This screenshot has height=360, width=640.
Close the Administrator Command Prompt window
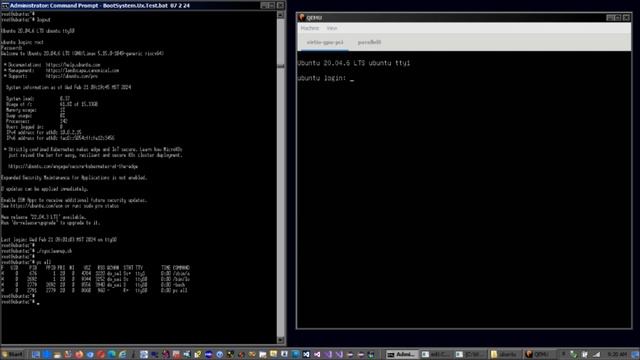(x=280, y=6)
